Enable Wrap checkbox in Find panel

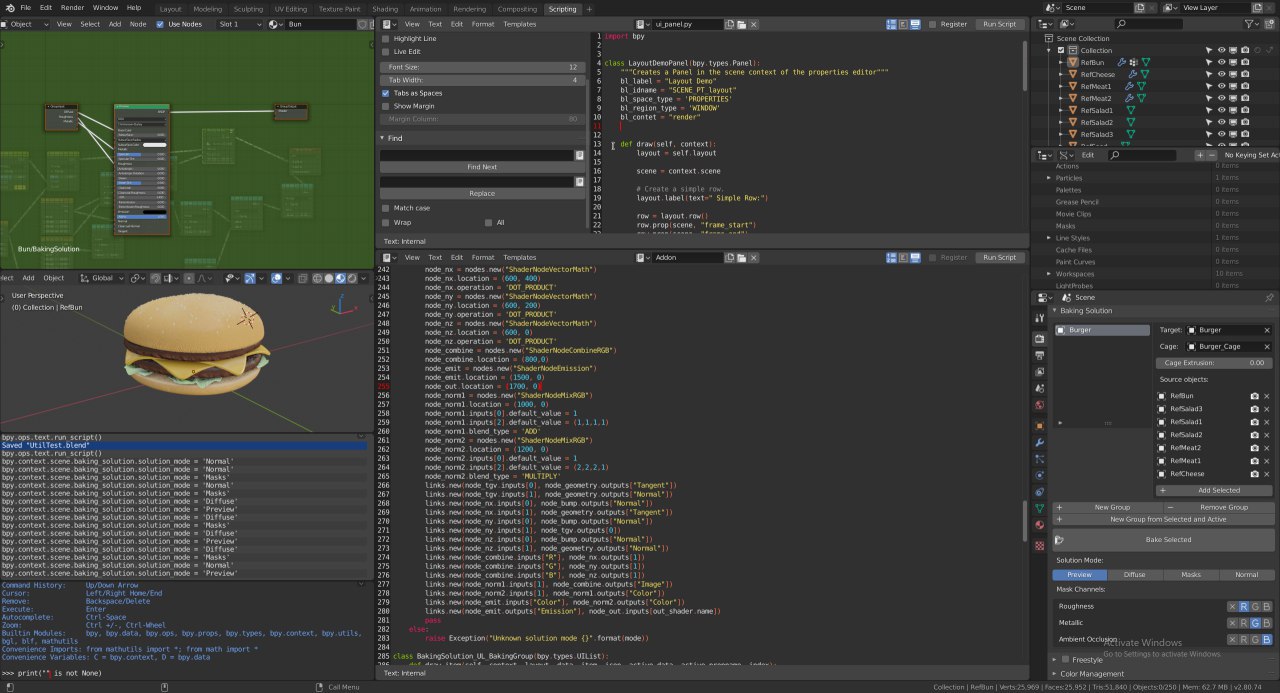click(386, 222)
